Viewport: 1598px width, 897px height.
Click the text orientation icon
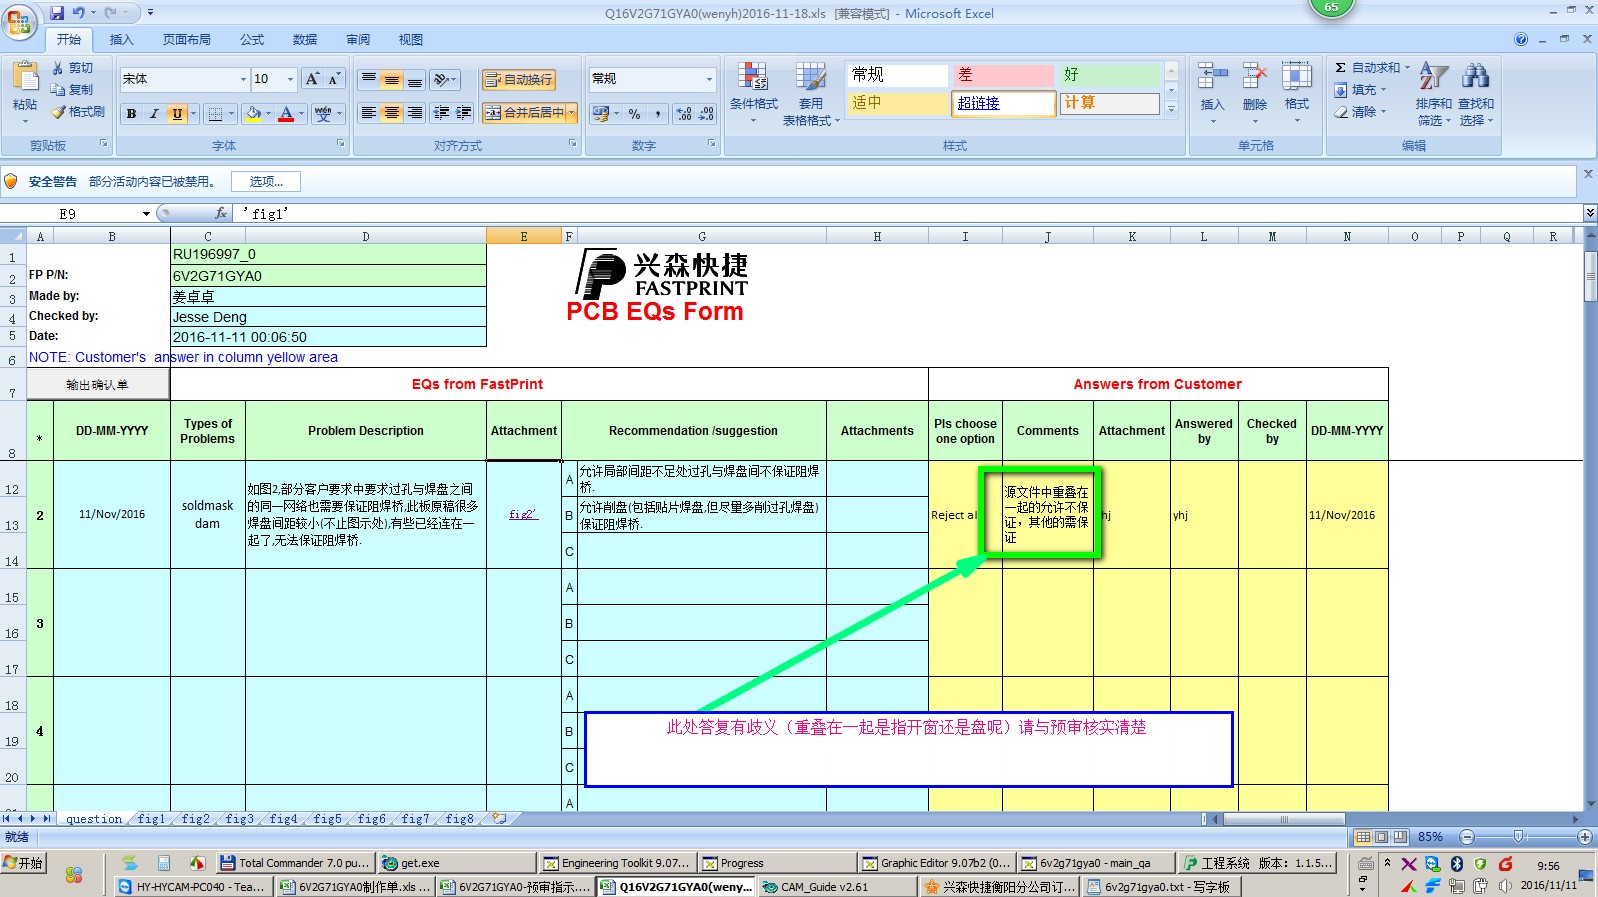click(442, 79)
